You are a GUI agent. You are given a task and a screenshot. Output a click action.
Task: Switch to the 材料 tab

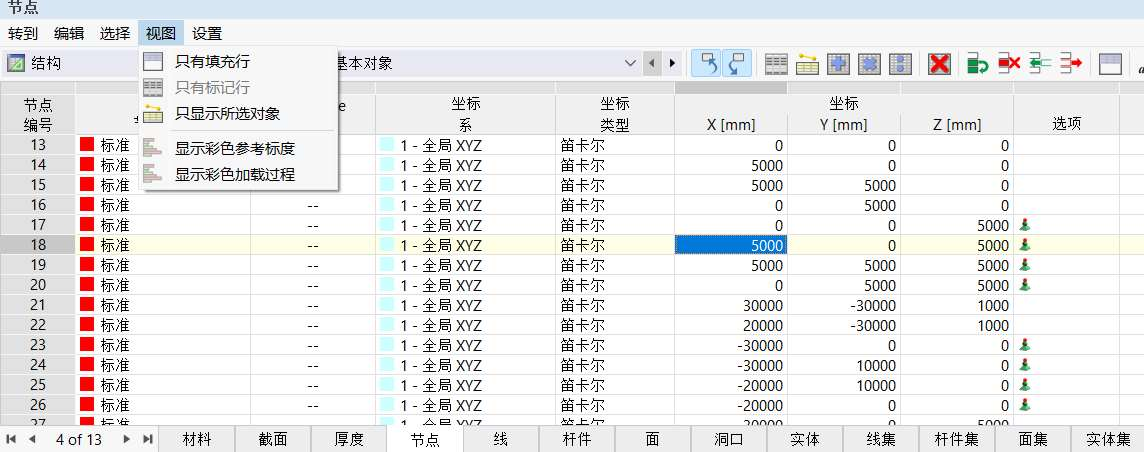(x=197, y=440)
